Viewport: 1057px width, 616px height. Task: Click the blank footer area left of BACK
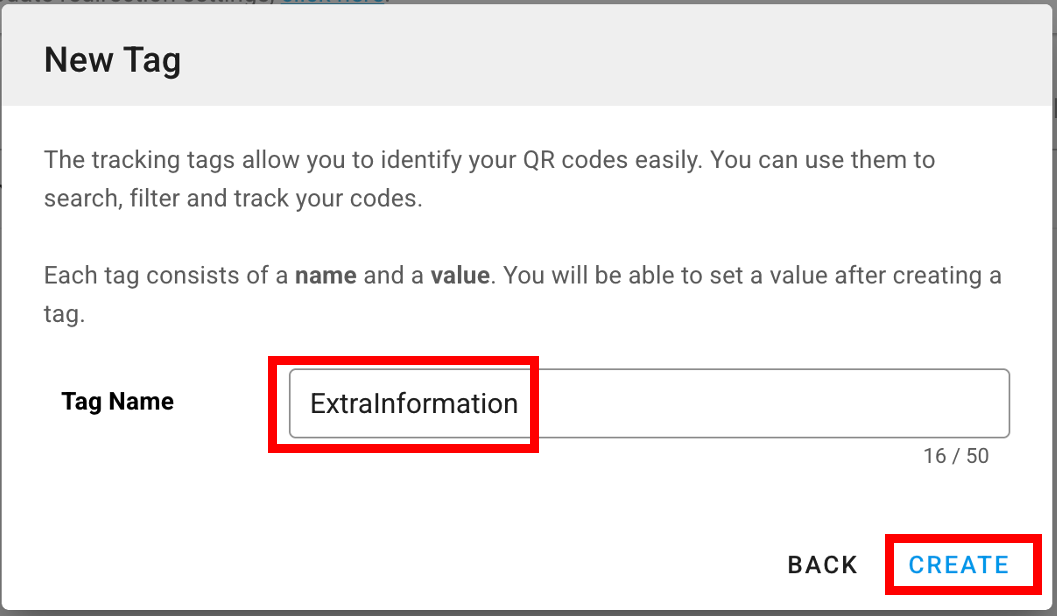click(x=400, y=565)
